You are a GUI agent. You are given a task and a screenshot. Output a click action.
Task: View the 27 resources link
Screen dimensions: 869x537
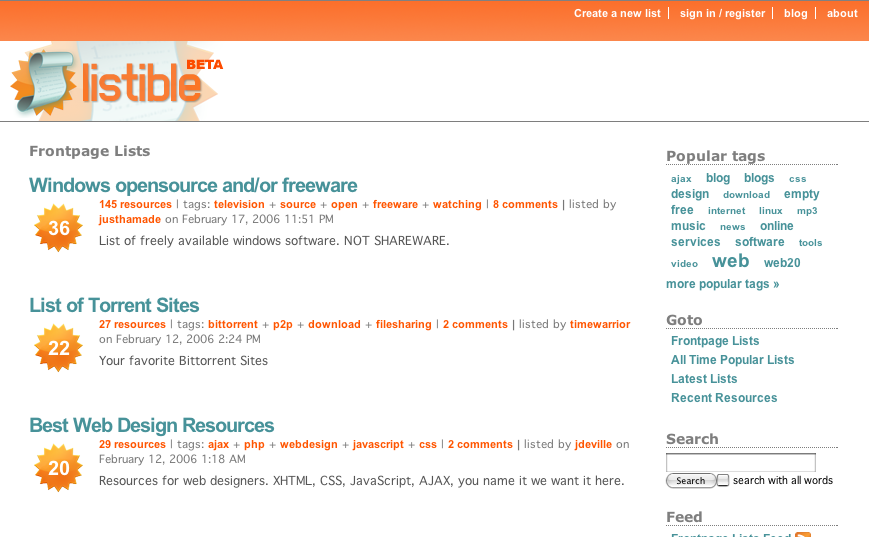click(x=132, y=324)
